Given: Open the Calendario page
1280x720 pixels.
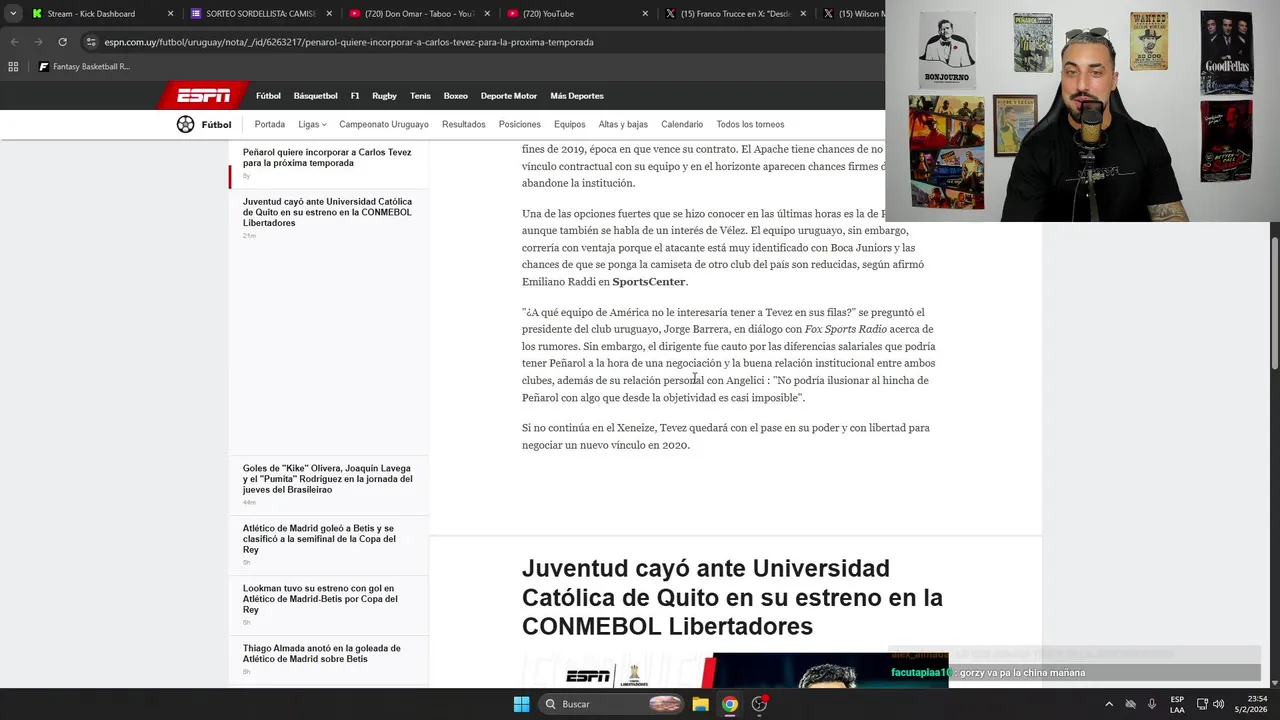Looking at the screenshot, I should [x=682, y=124].
